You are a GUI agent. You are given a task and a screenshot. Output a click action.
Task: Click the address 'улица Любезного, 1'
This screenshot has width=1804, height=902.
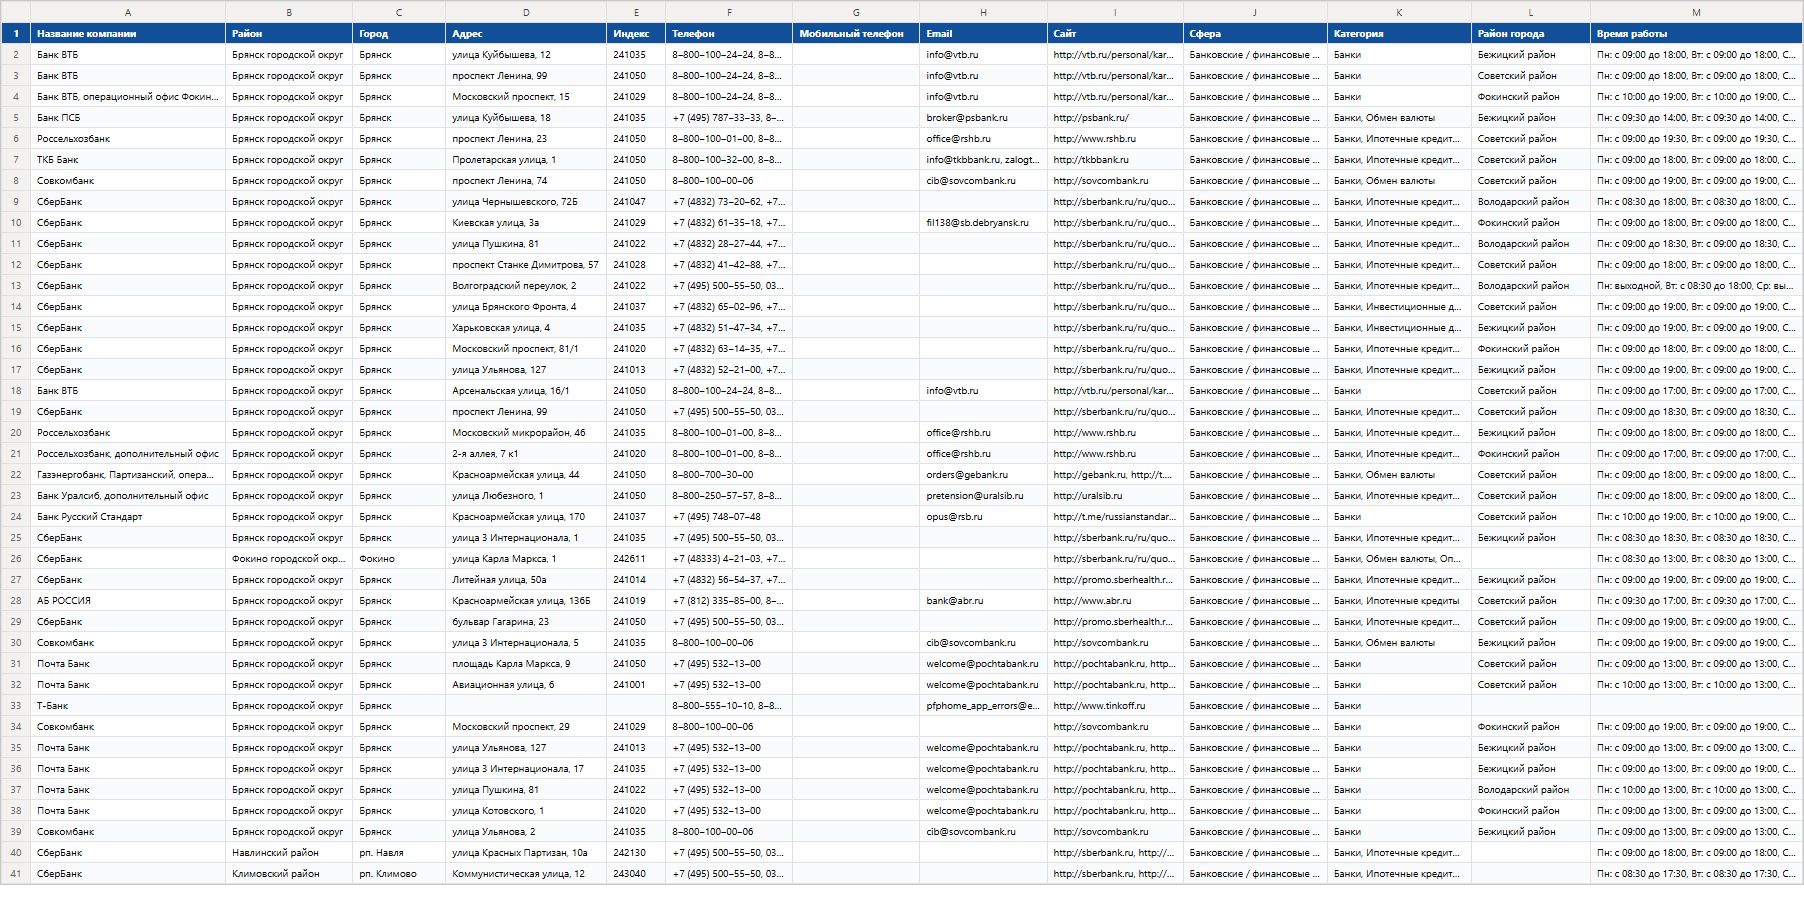click(526, 496)
